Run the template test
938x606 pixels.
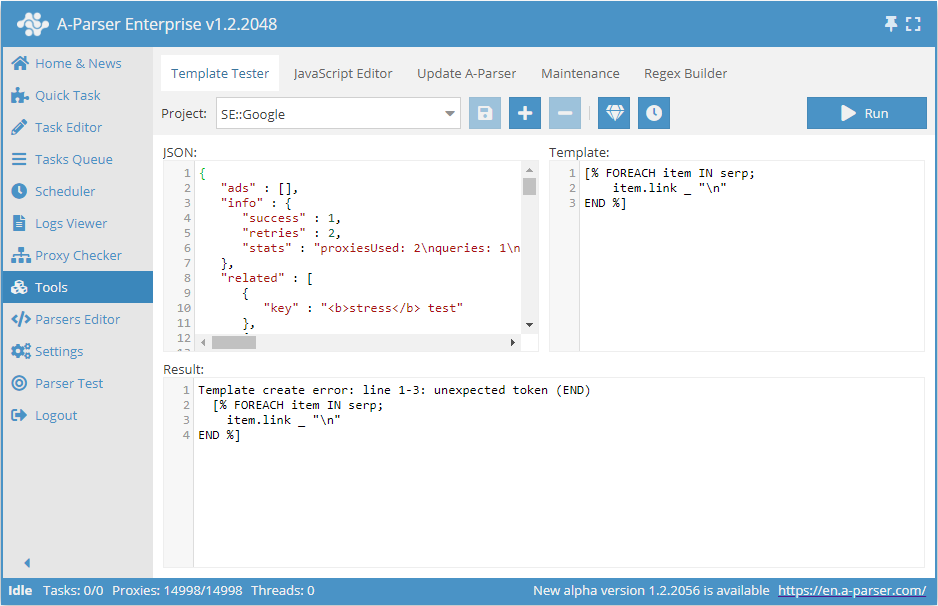pyautogui.click(x=866, y=113)
